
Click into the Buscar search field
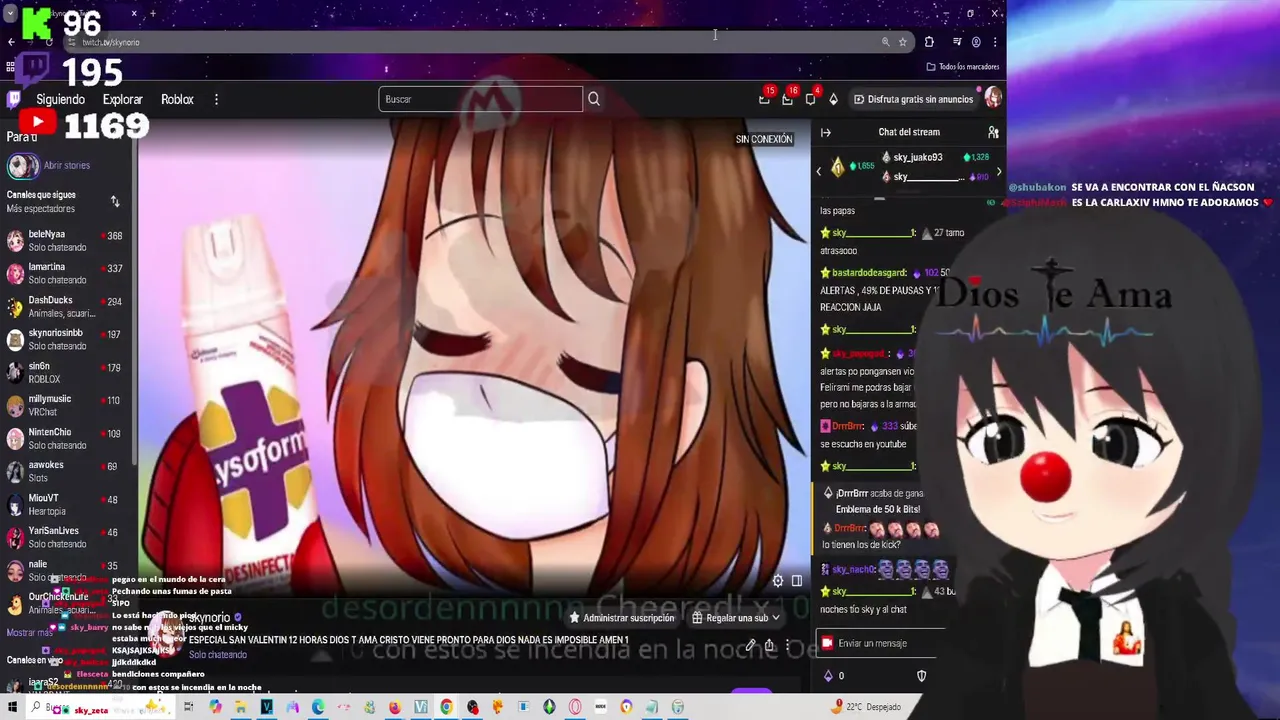[x=480, y=99]
